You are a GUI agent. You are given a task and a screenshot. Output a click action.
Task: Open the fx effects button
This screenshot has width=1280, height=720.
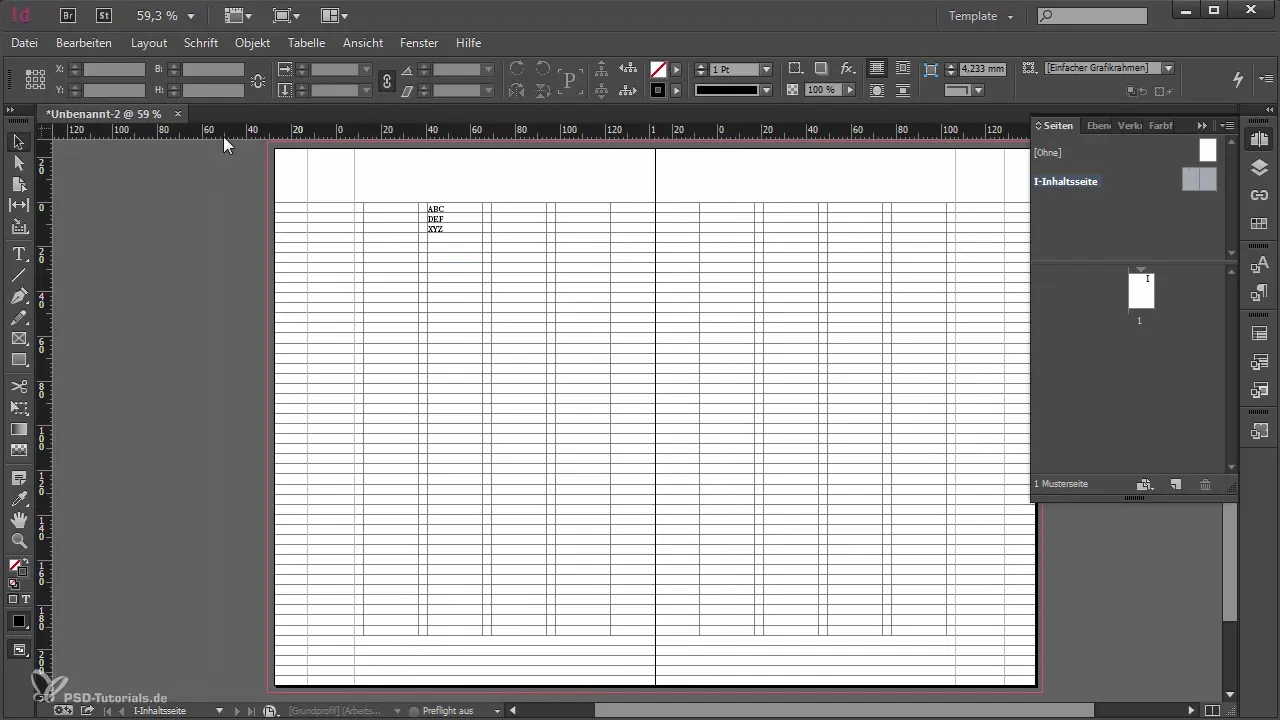(847, 69)
